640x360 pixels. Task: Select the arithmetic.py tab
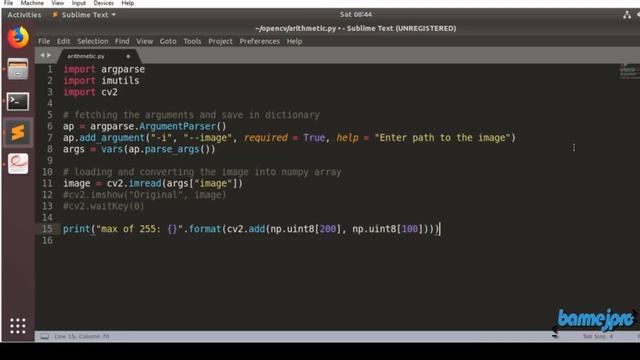[x=86, y=56]
